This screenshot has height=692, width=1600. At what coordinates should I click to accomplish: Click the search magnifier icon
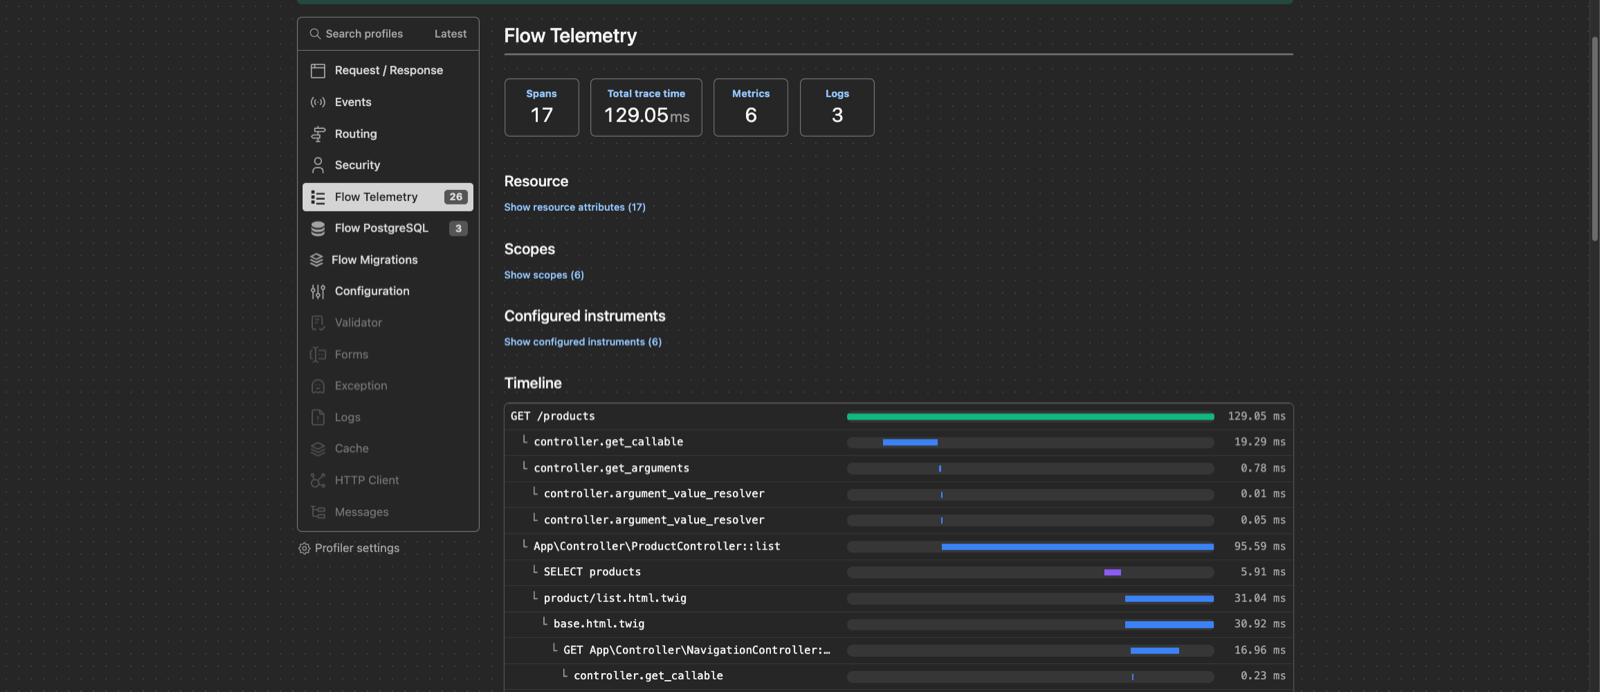[315, 34]
